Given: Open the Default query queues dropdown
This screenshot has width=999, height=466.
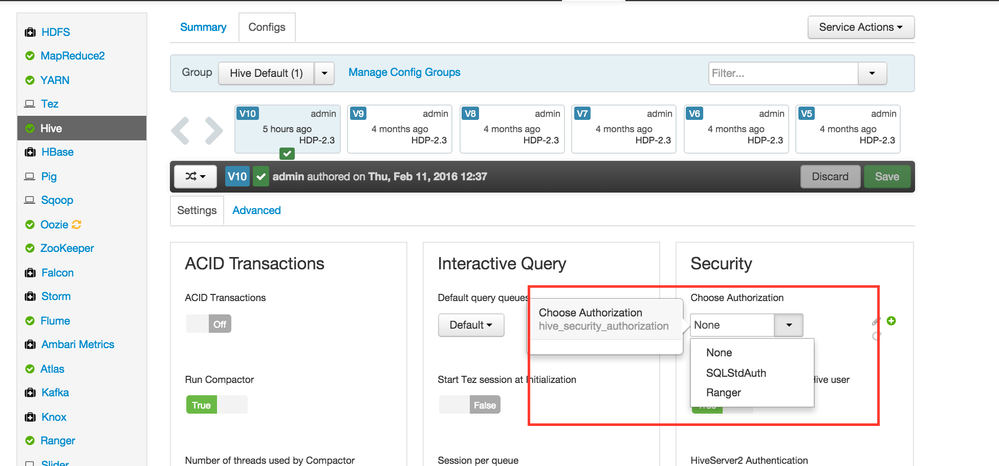Looking at the screenshot, I should point(471,325).
